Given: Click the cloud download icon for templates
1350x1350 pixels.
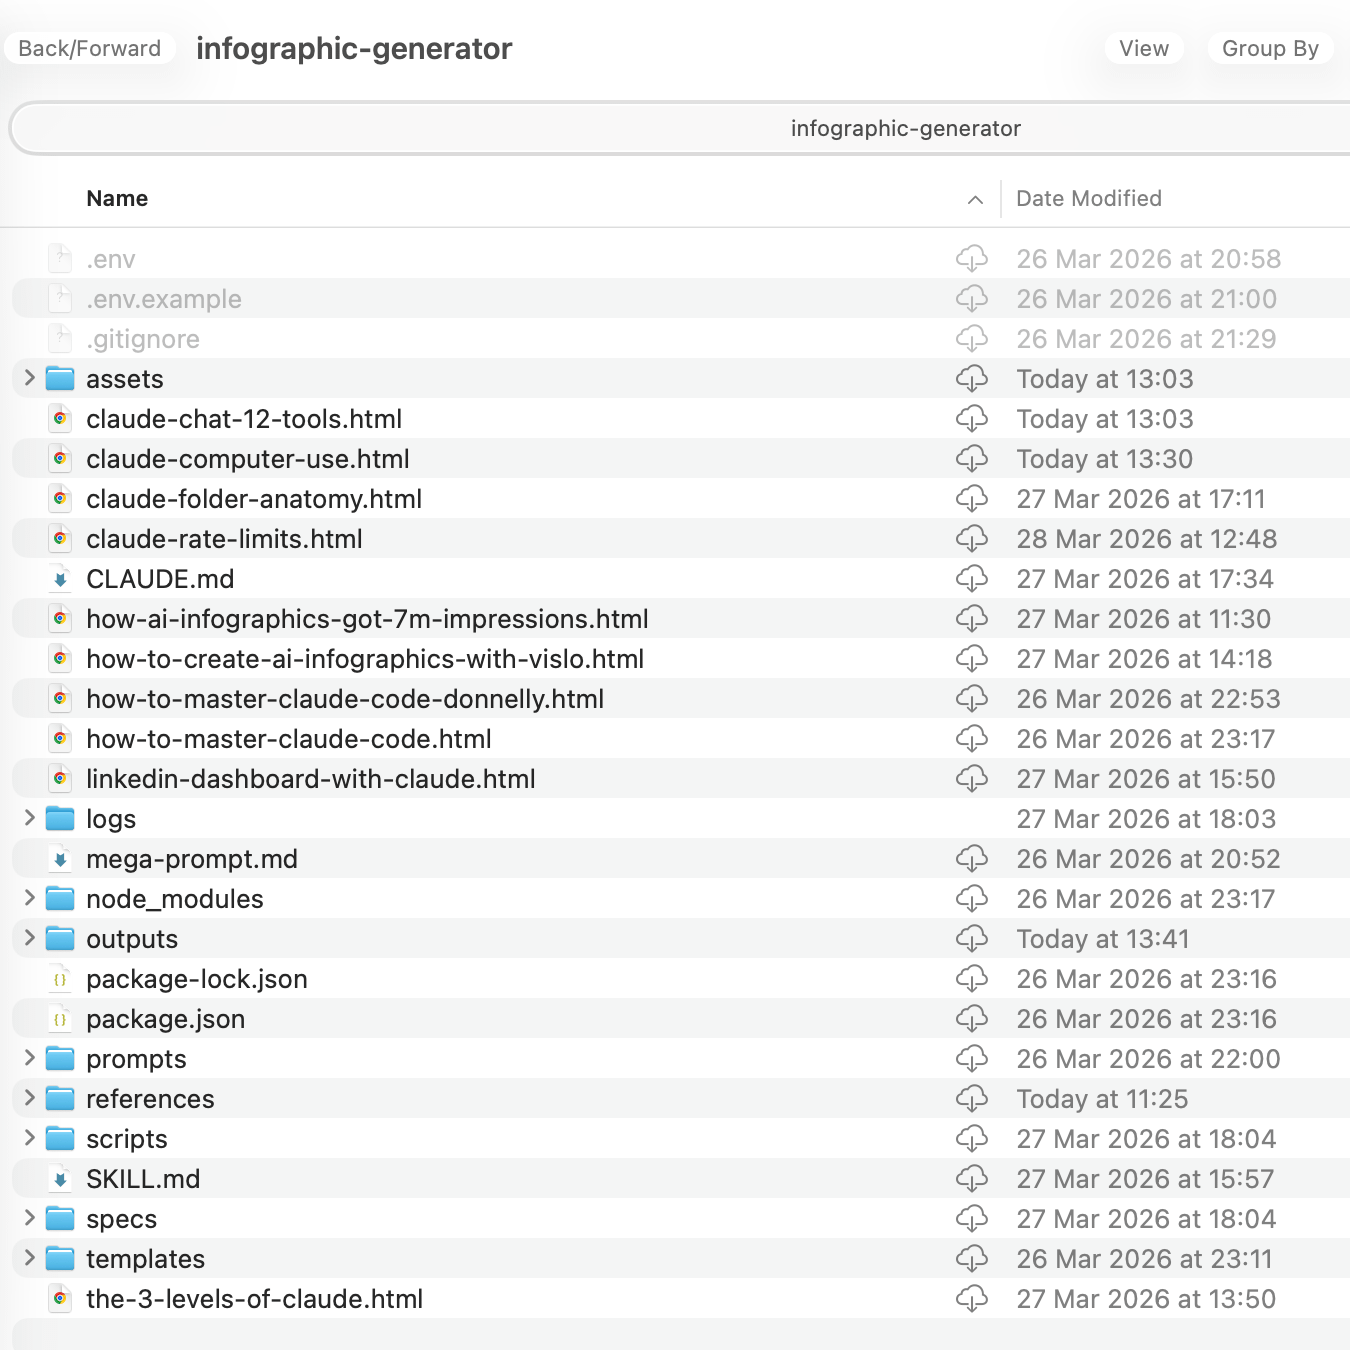Looking at the screenshot, I should pos(972,1259).
